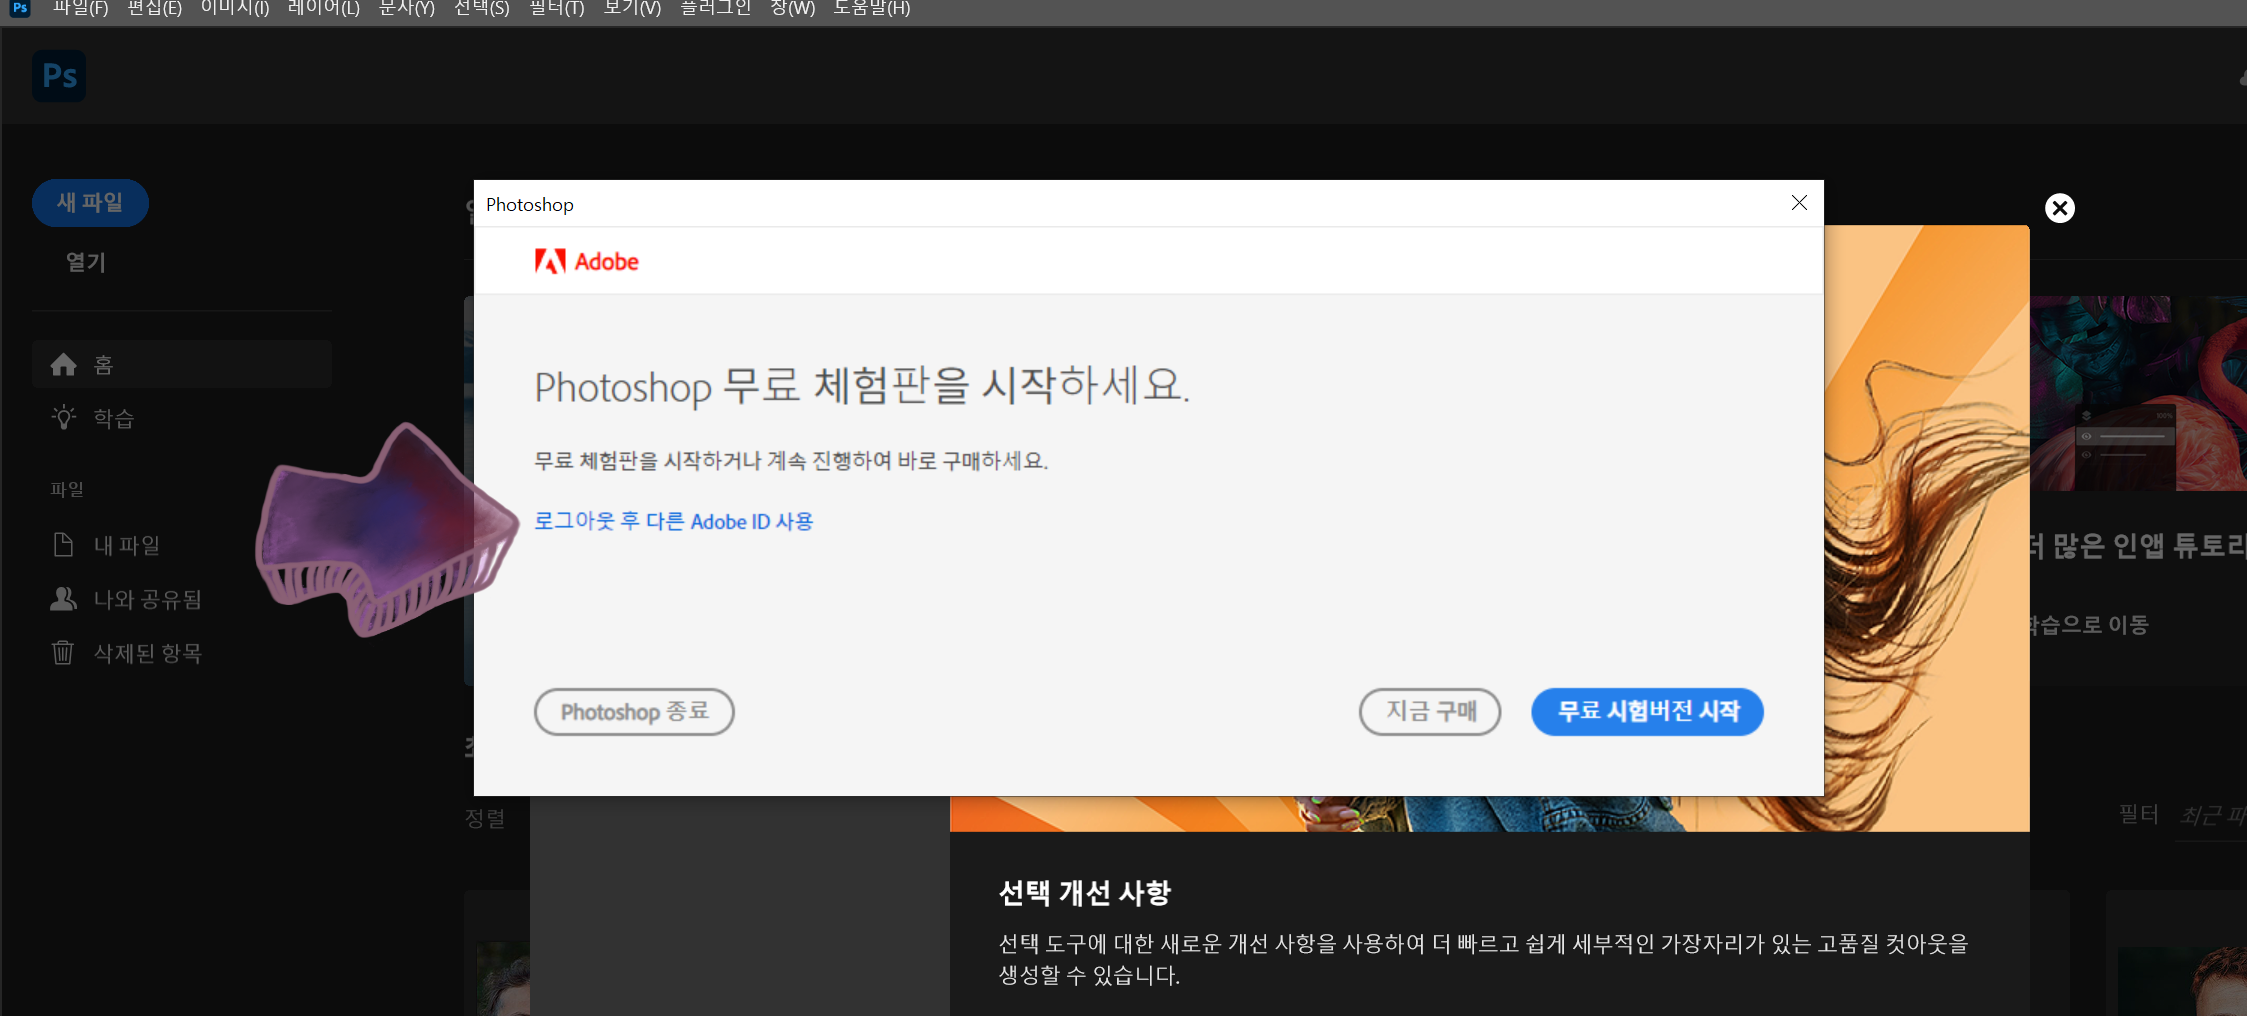Click the dialog heading 무료 체험판을 시작하세요
The image size is (2247, 1016).
pyautogui.click(x=862, y=386)
